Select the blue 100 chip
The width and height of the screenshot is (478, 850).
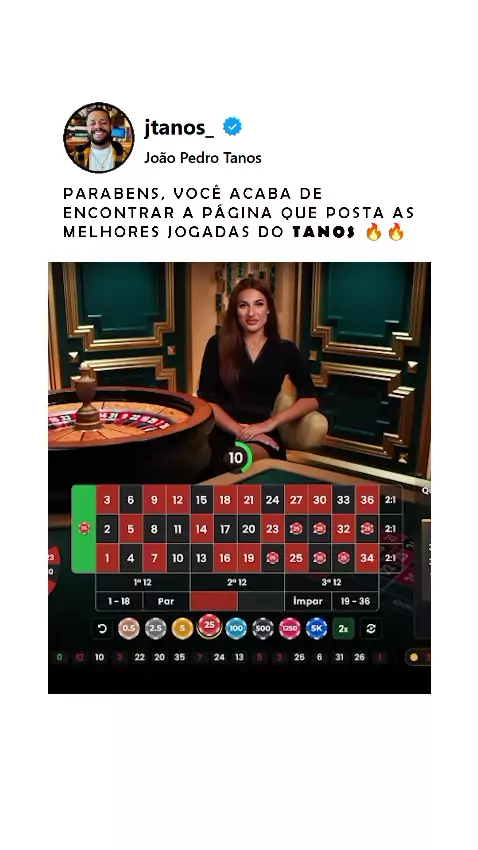pos(236,628)
